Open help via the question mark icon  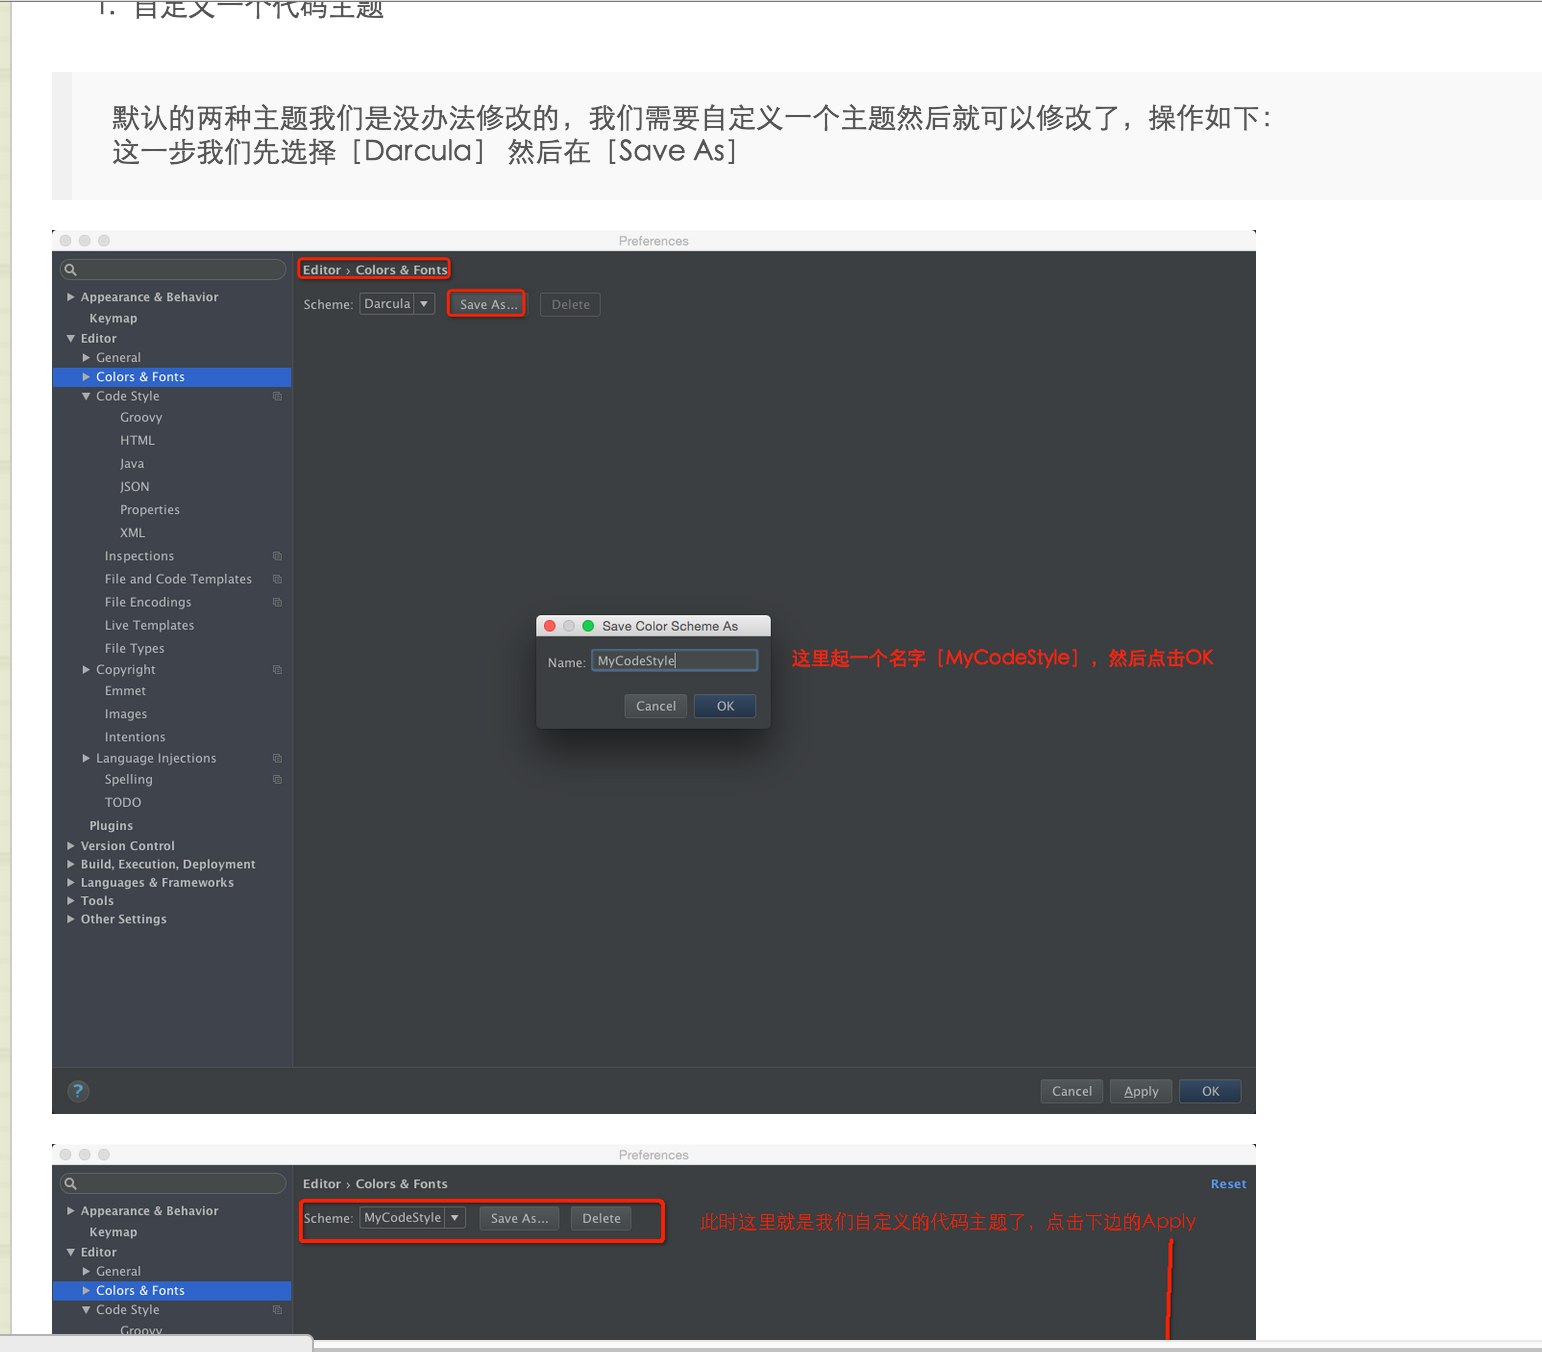[x=78, y=1091]
